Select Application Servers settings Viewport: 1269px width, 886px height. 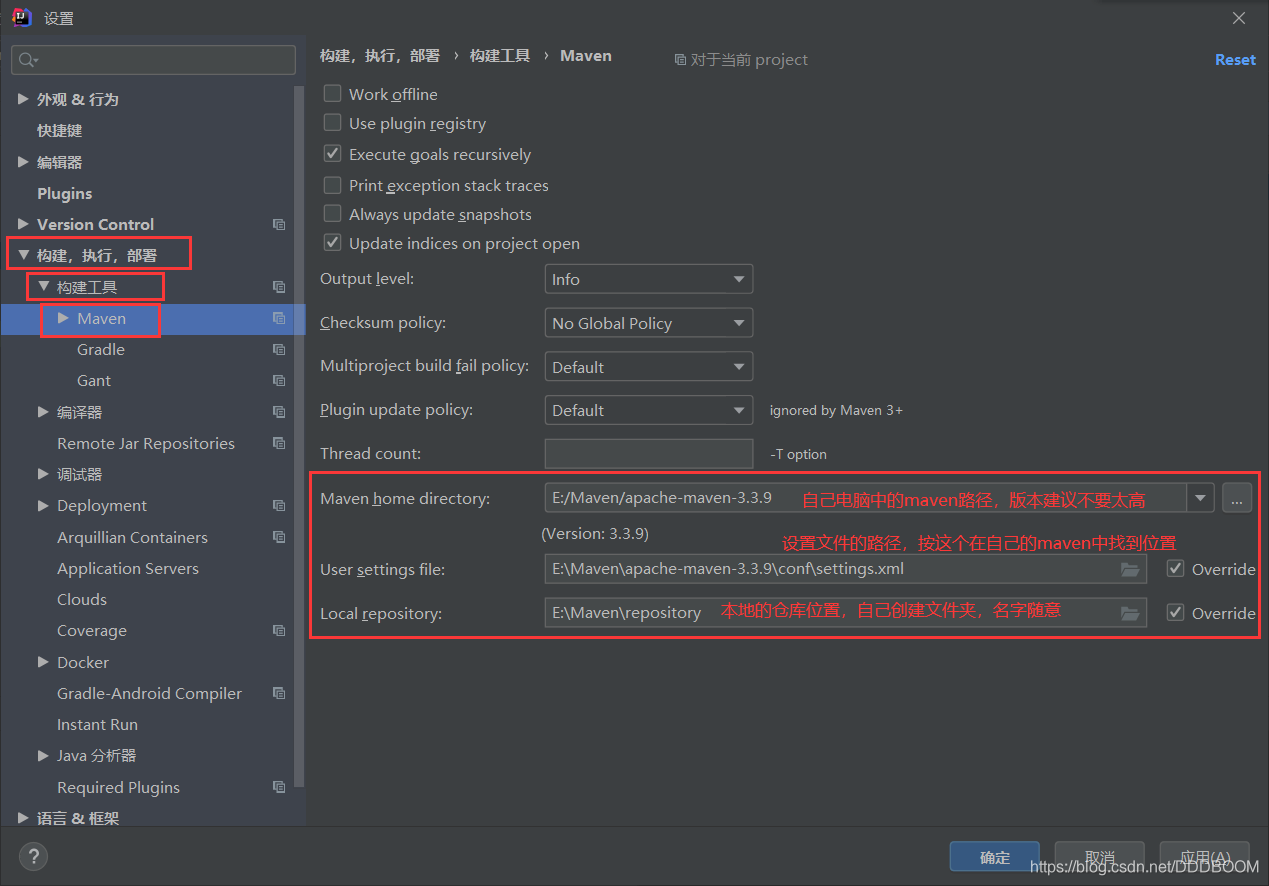pos(128,569)
